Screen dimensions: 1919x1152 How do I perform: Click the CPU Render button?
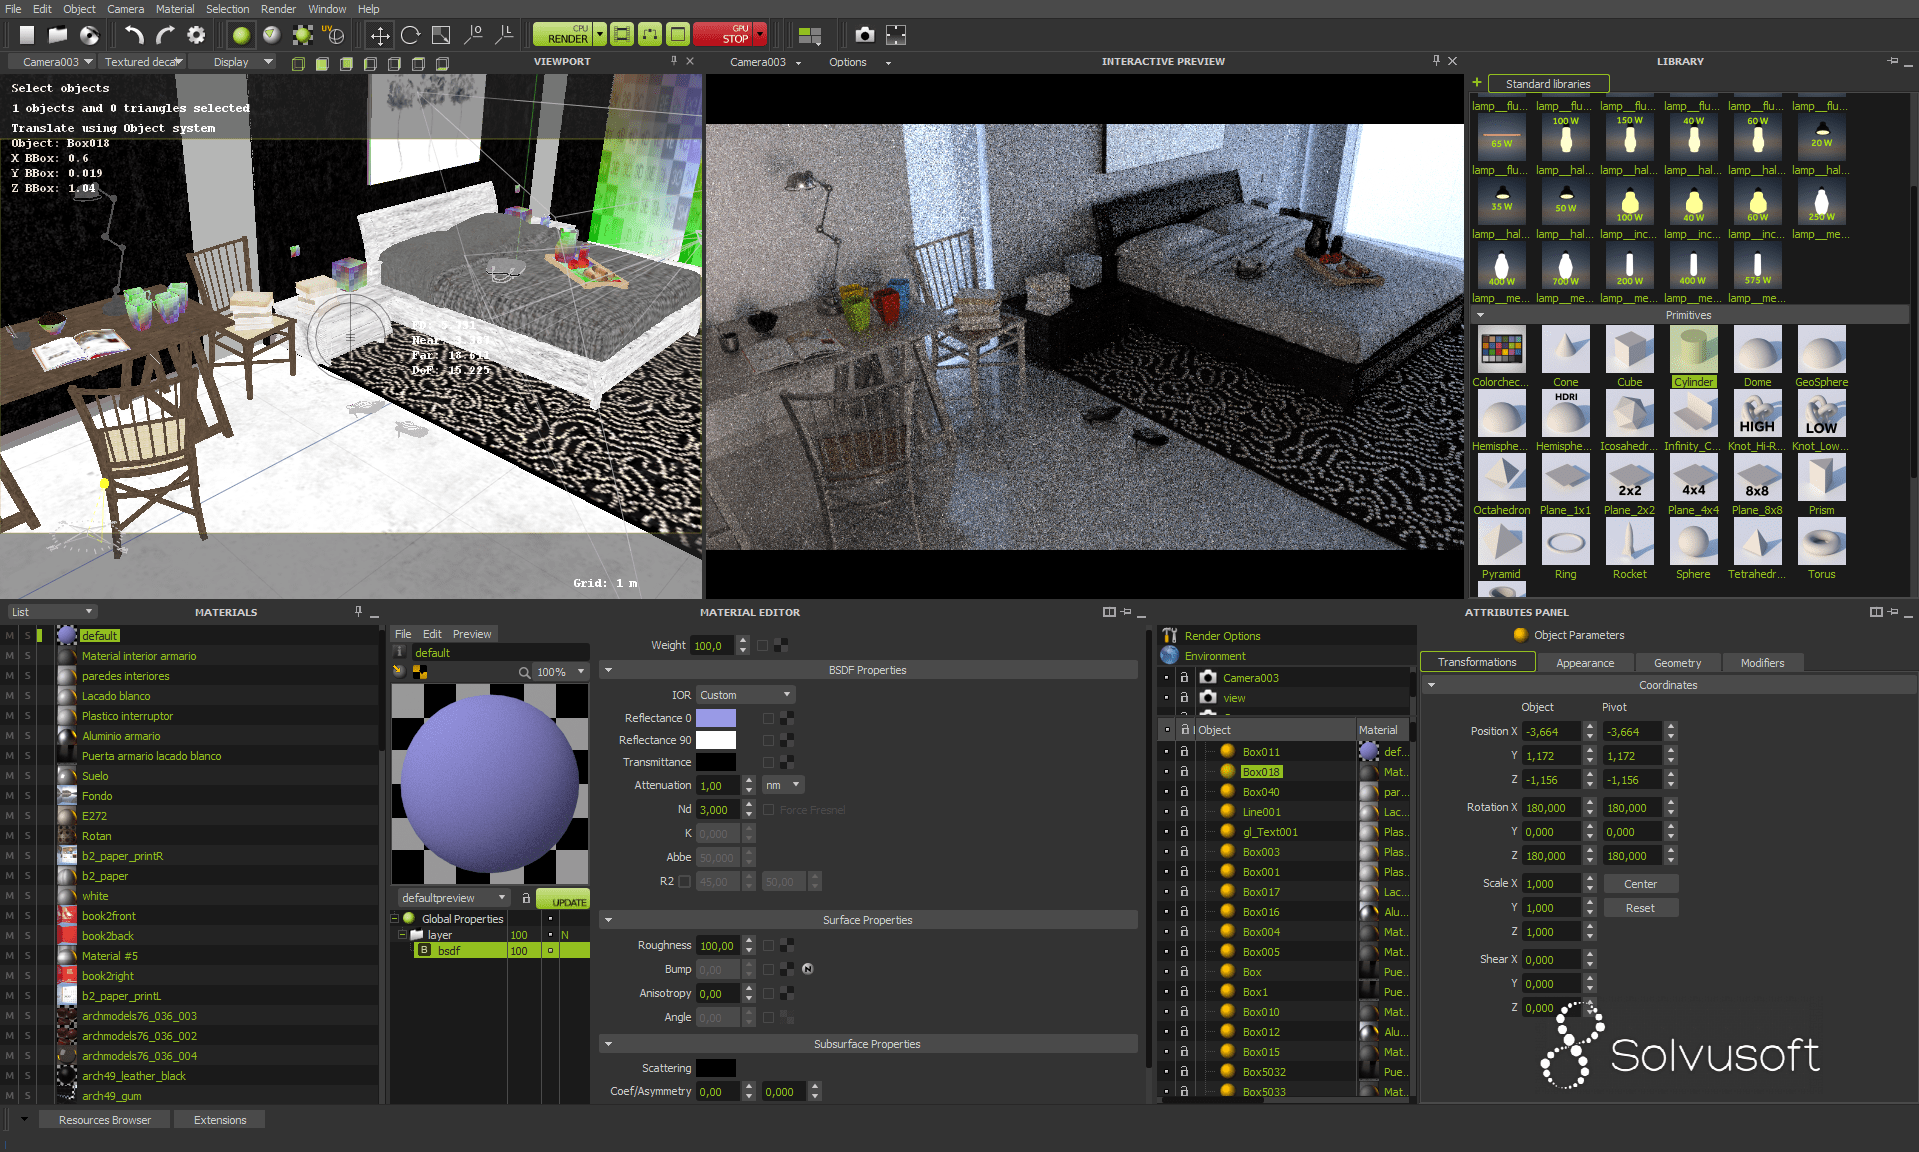click(563, 35)
